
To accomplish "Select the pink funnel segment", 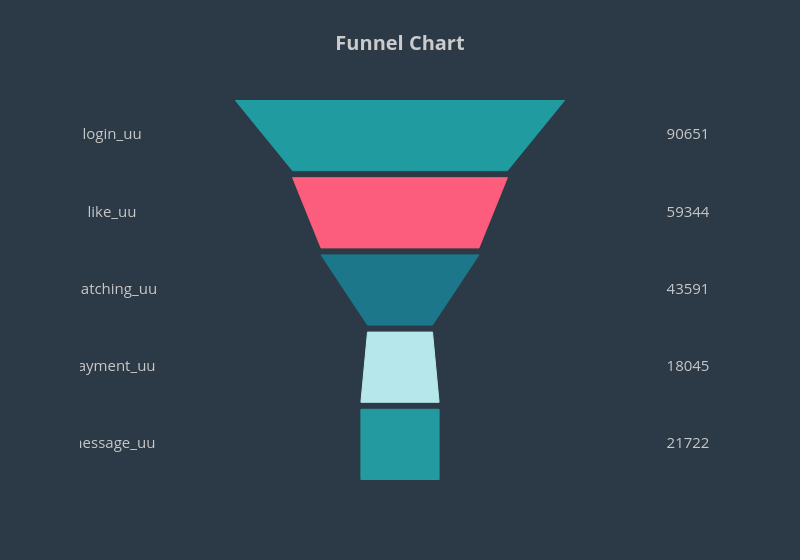I will pos(400,212).
